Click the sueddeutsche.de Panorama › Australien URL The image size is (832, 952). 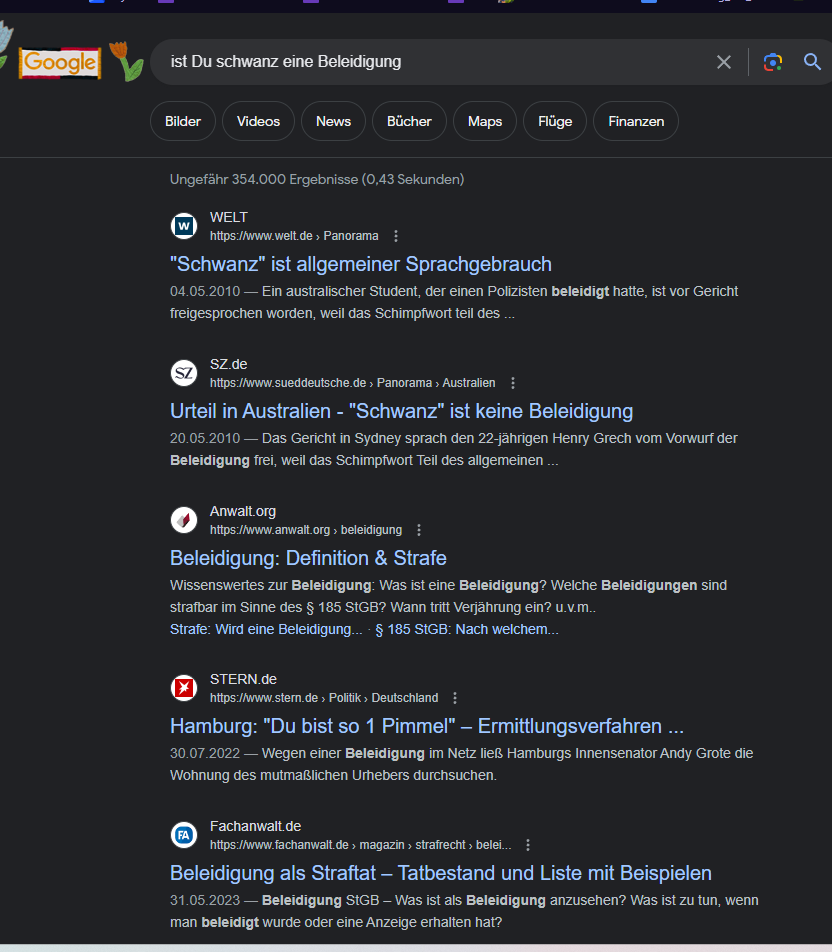[352, 383]
